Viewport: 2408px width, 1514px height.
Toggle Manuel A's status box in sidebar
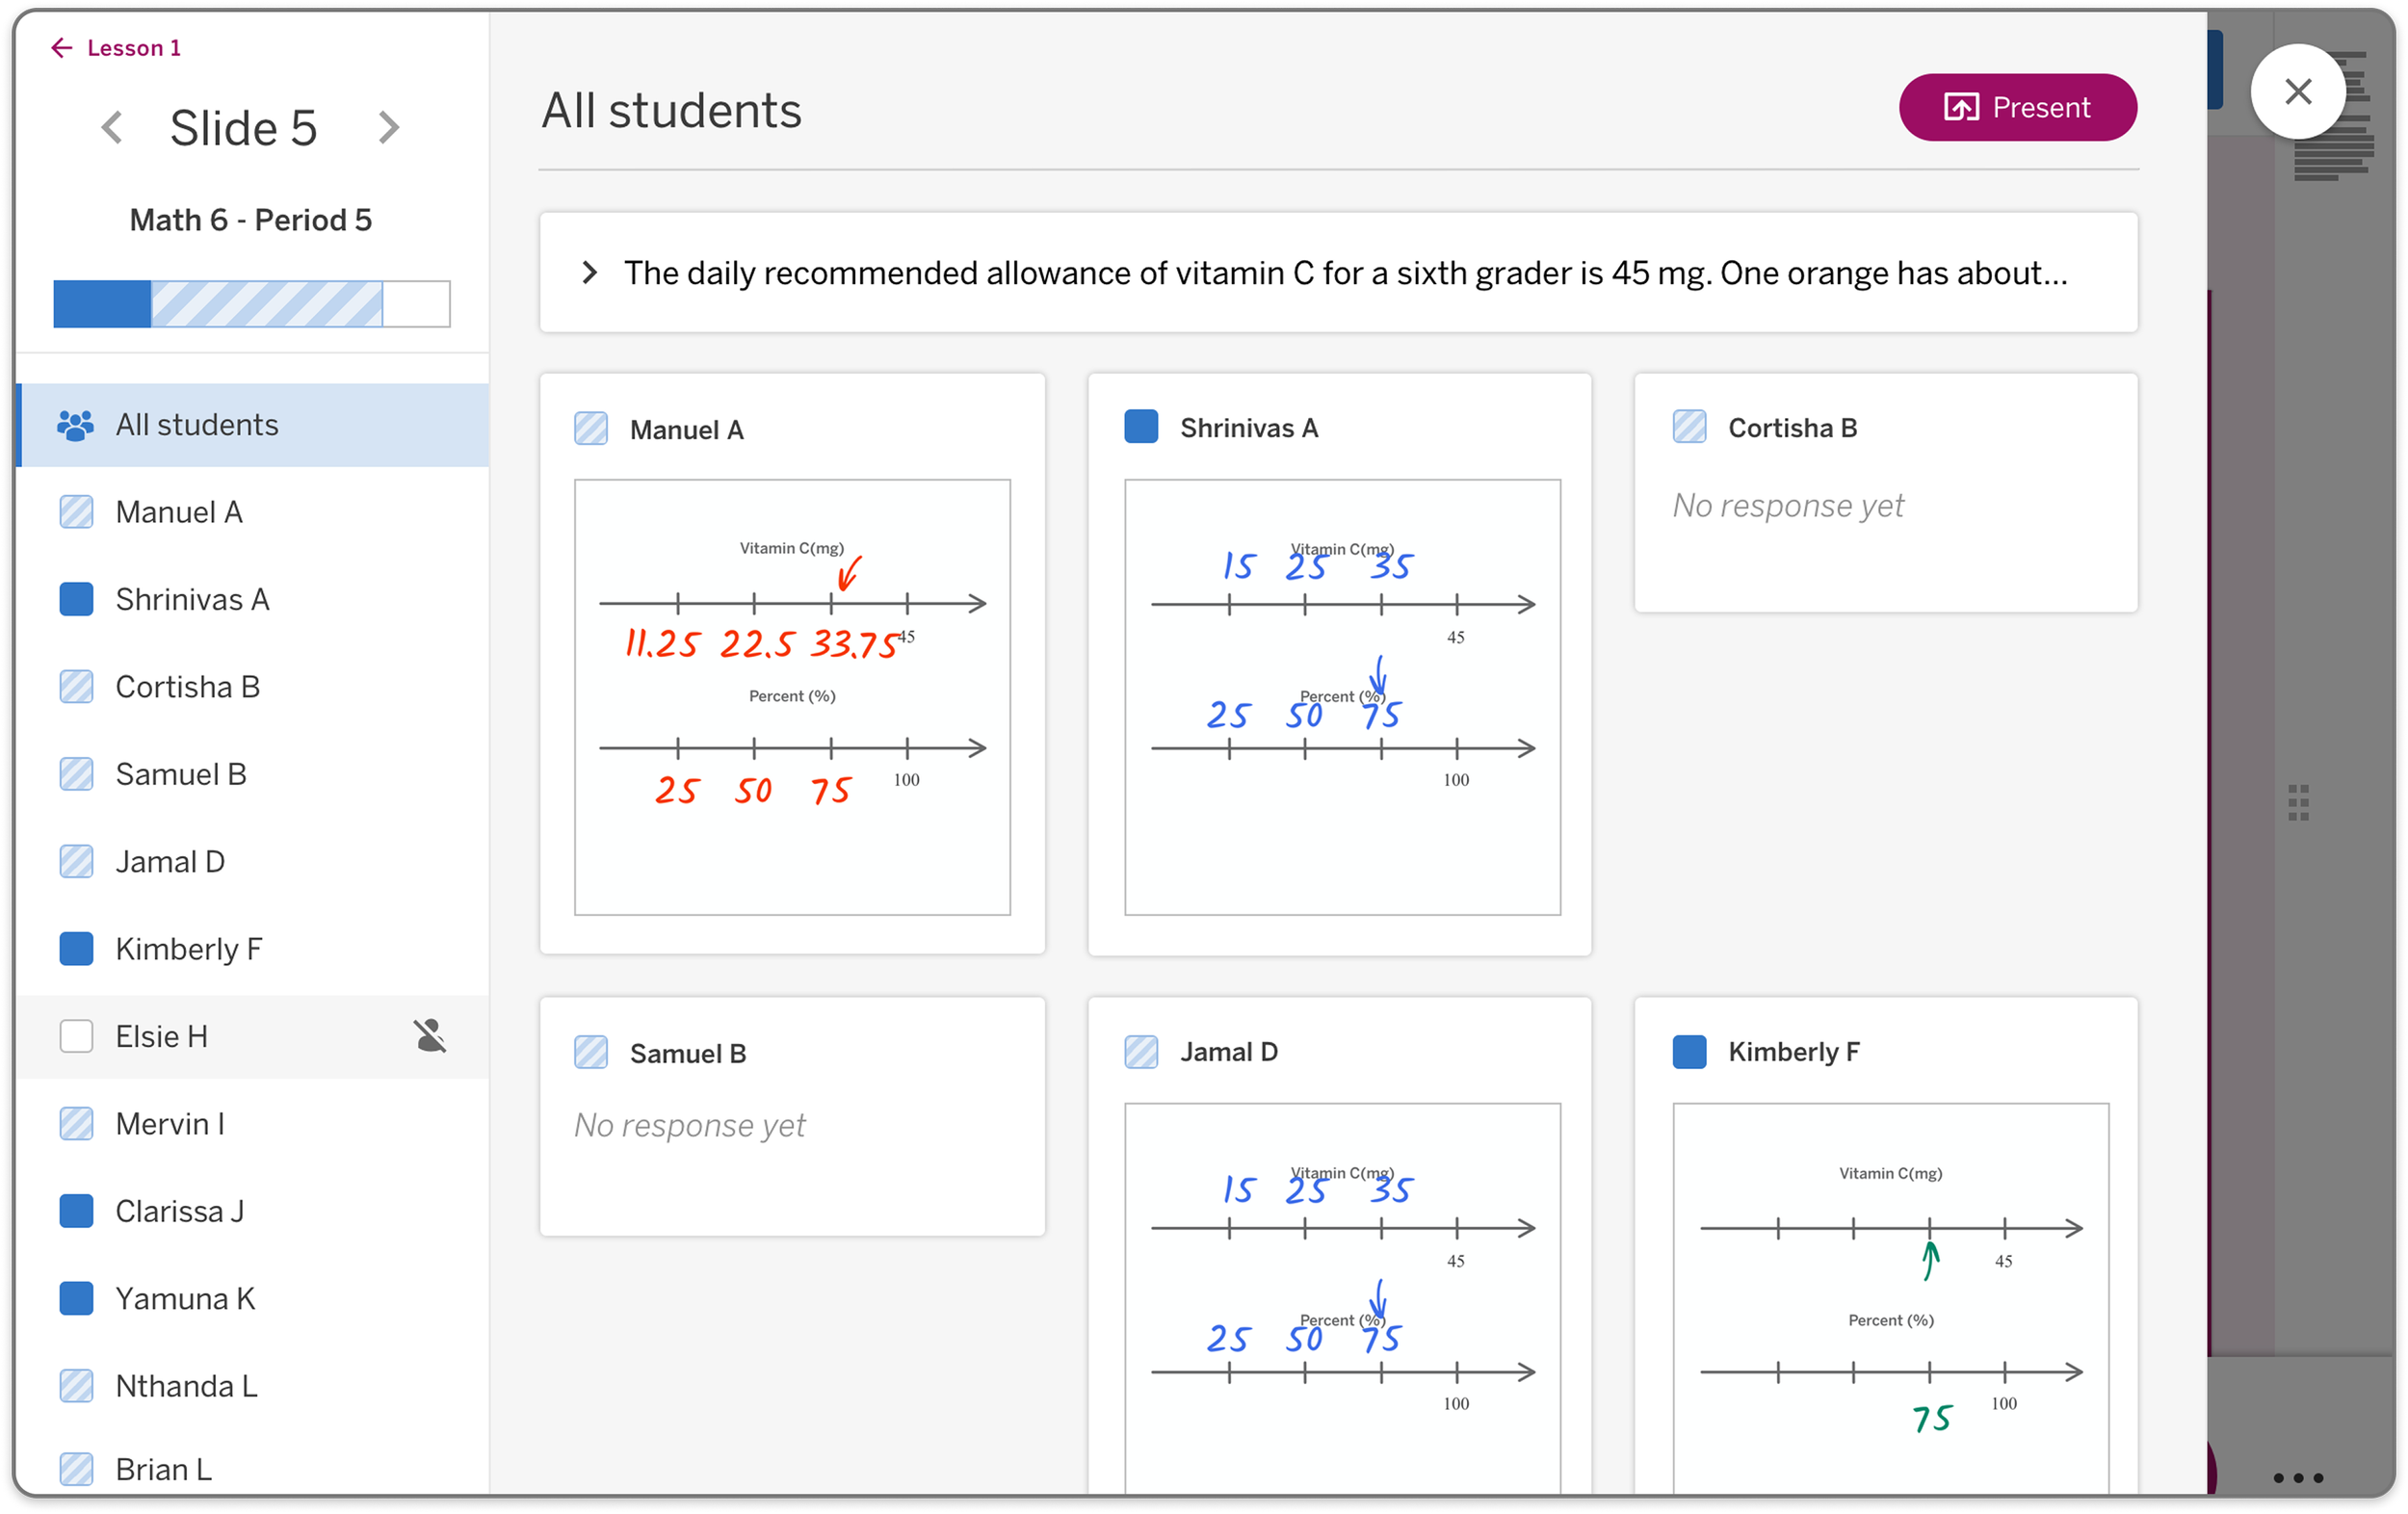[x=76, y=512]
